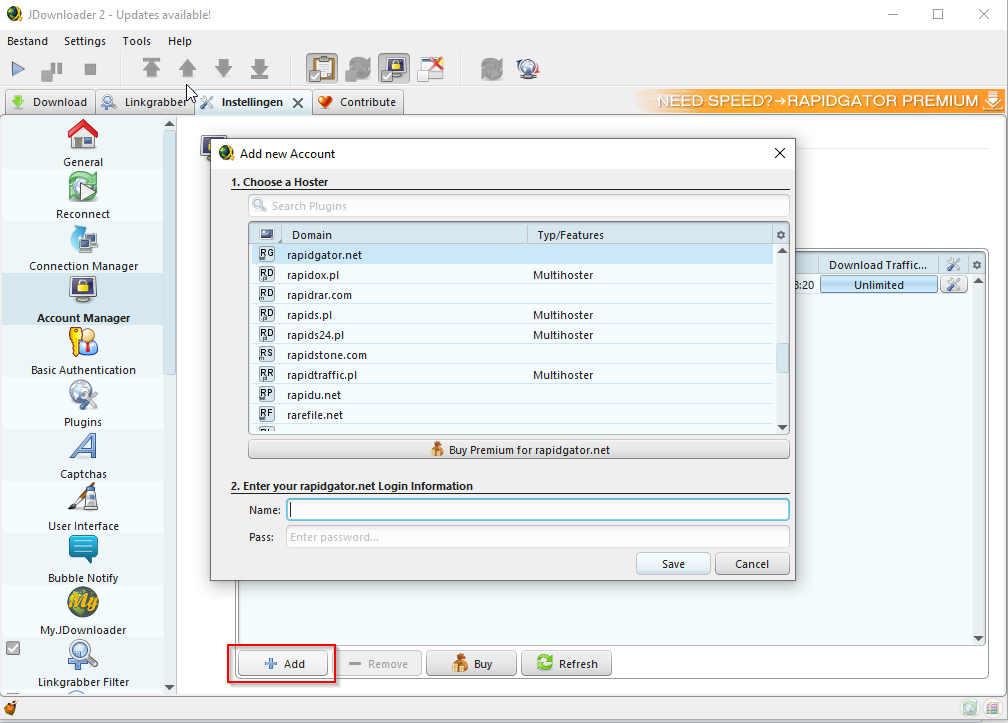Viewport: 1008px width, 723px height.
Task: Open the Help menu
Action: coord(179,41)
